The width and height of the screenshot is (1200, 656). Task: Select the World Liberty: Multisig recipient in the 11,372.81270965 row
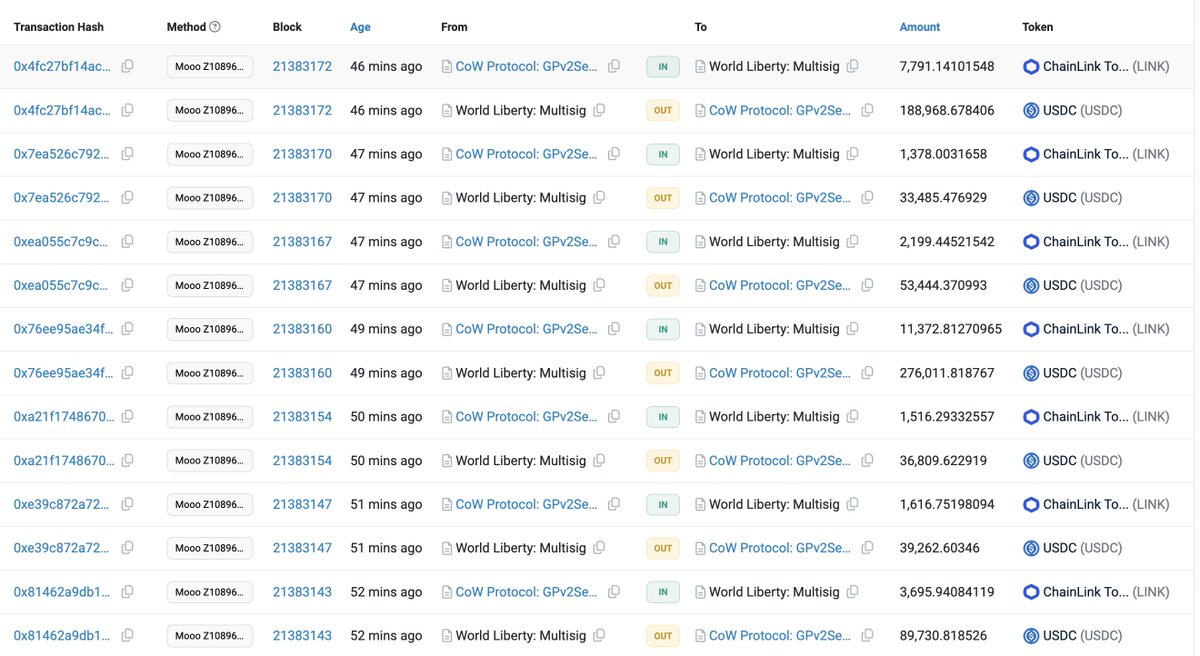(x=774, y=329)
